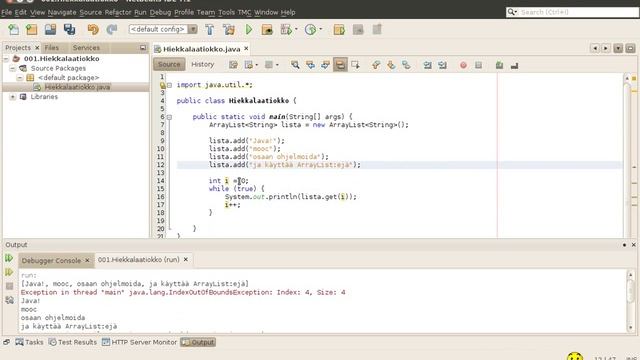Click the Clean and Build Project icon
Screen dimensions: 640x360
[229, 29]
